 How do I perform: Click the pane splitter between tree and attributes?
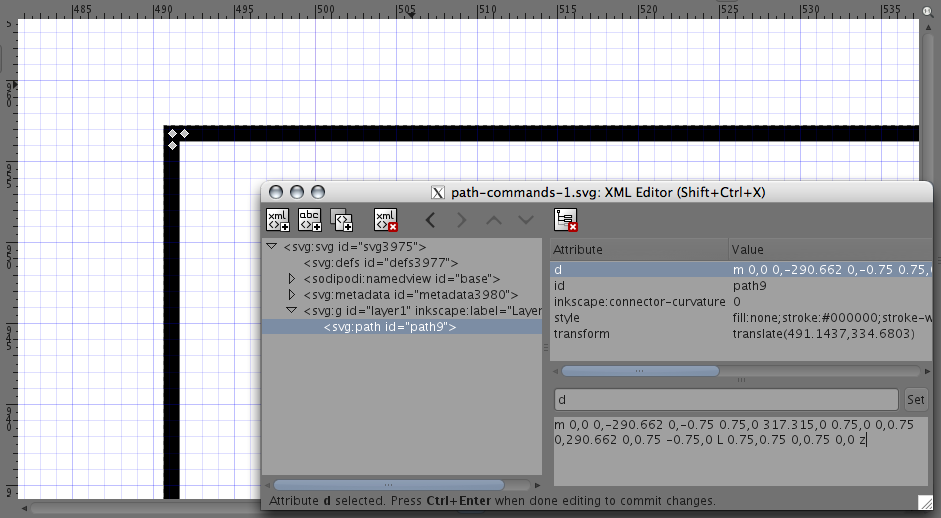pos(546,347)
